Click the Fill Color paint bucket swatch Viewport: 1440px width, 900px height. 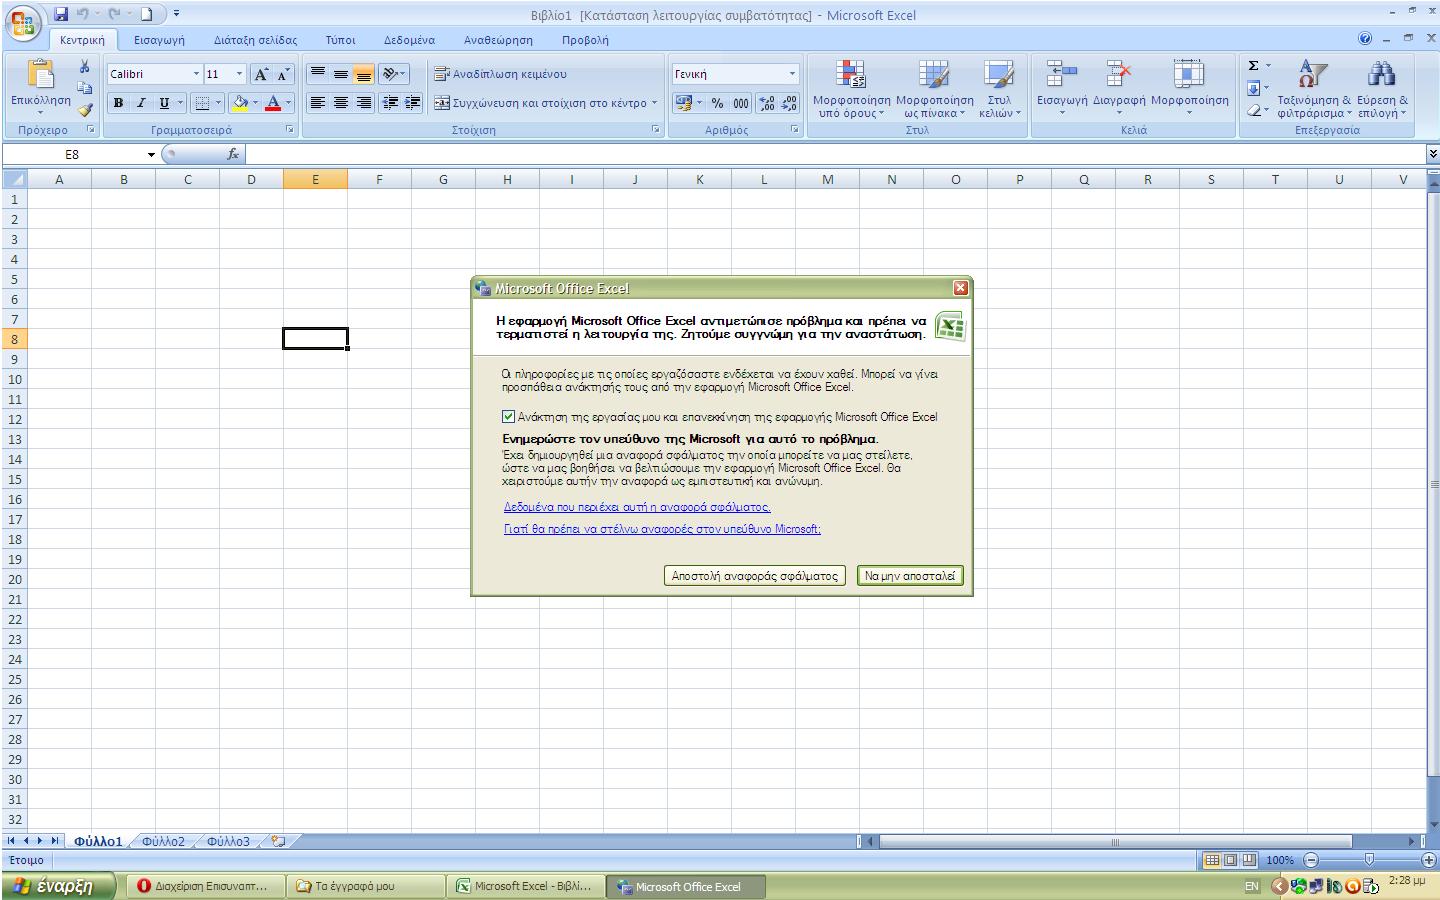coord(239,103)
